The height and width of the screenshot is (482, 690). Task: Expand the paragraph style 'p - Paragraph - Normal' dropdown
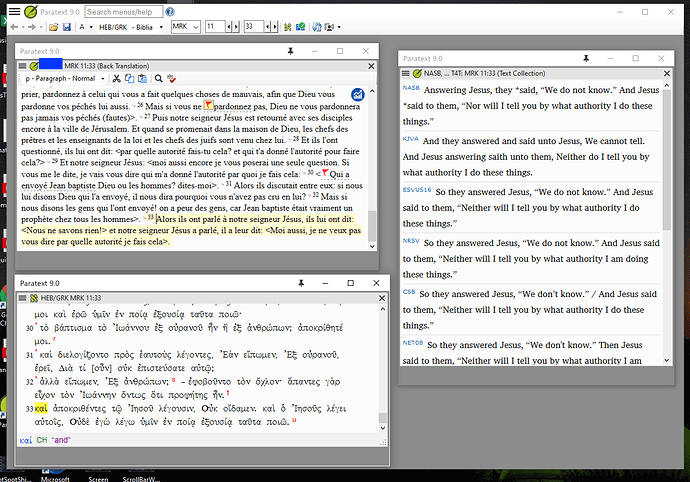(103, 79)
